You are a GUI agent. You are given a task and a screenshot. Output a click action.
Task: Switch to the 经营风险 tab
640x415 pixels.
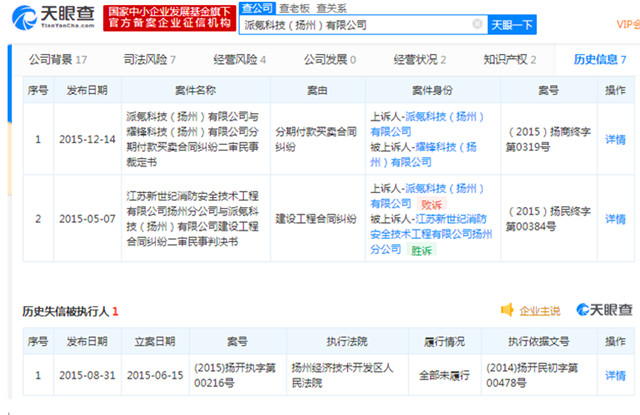tap(240, 60)
